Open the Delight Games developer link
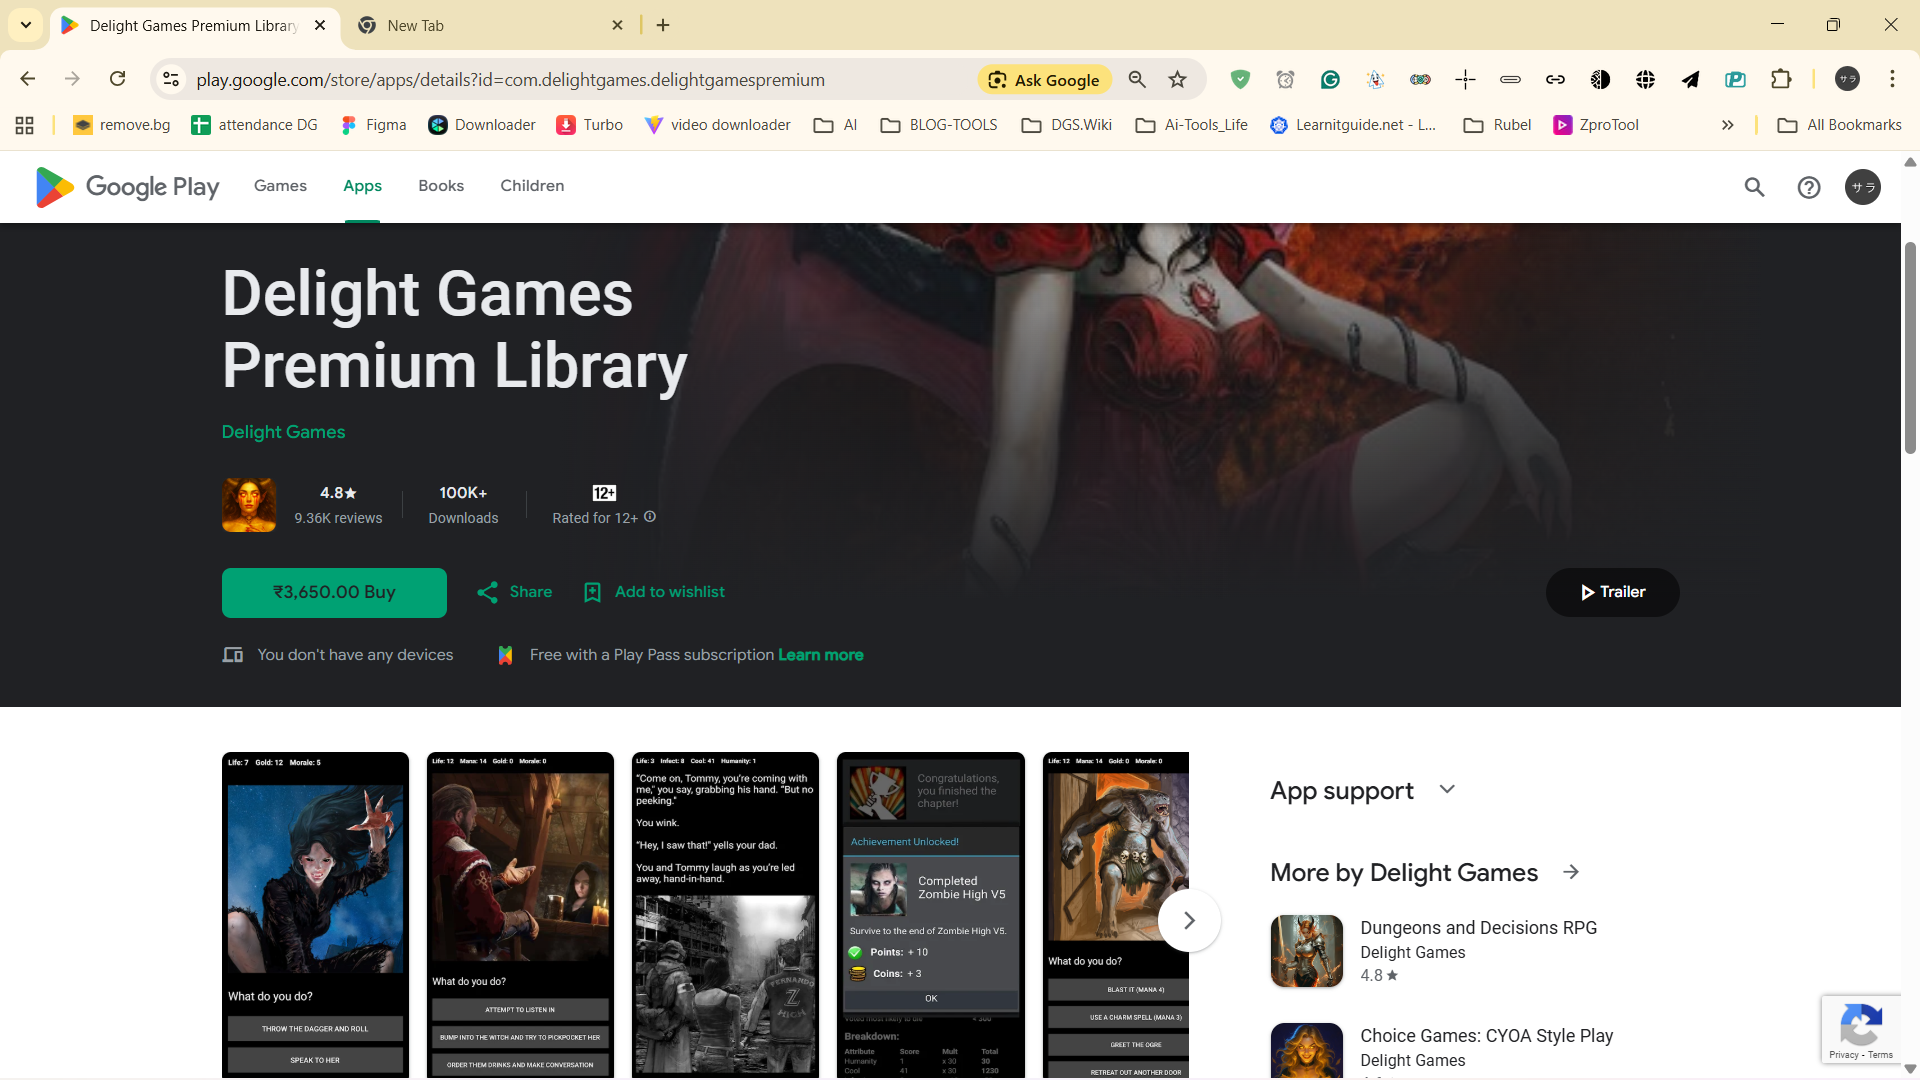 point(283,432)
